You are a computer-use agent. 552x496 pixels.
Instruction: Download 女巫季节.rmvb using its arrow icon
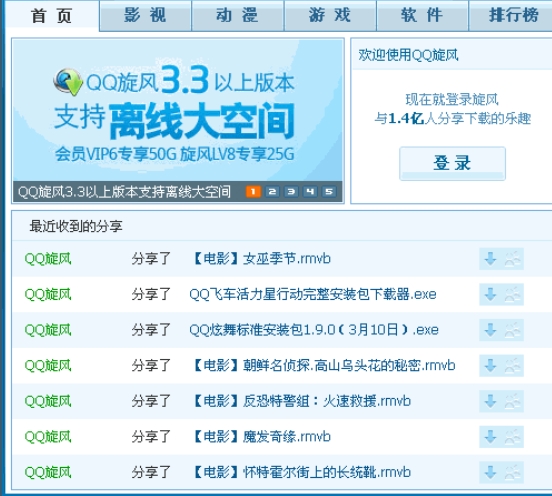click(x=490, y=259)
